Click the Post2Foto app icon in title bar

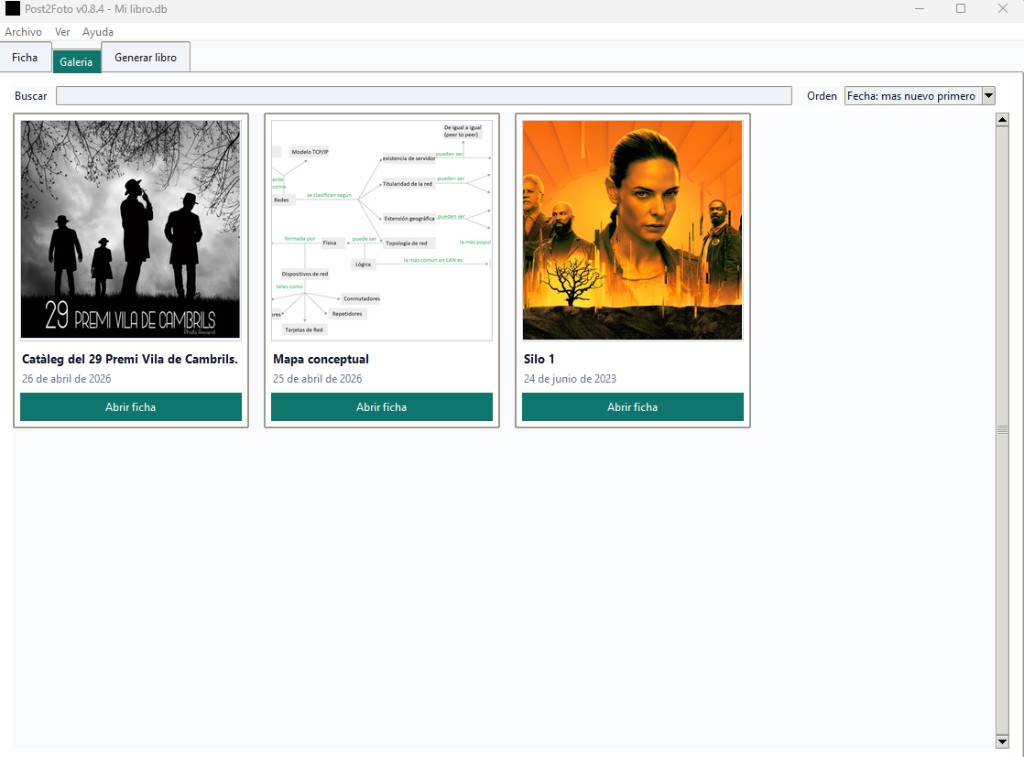click(x=12, y=9)
